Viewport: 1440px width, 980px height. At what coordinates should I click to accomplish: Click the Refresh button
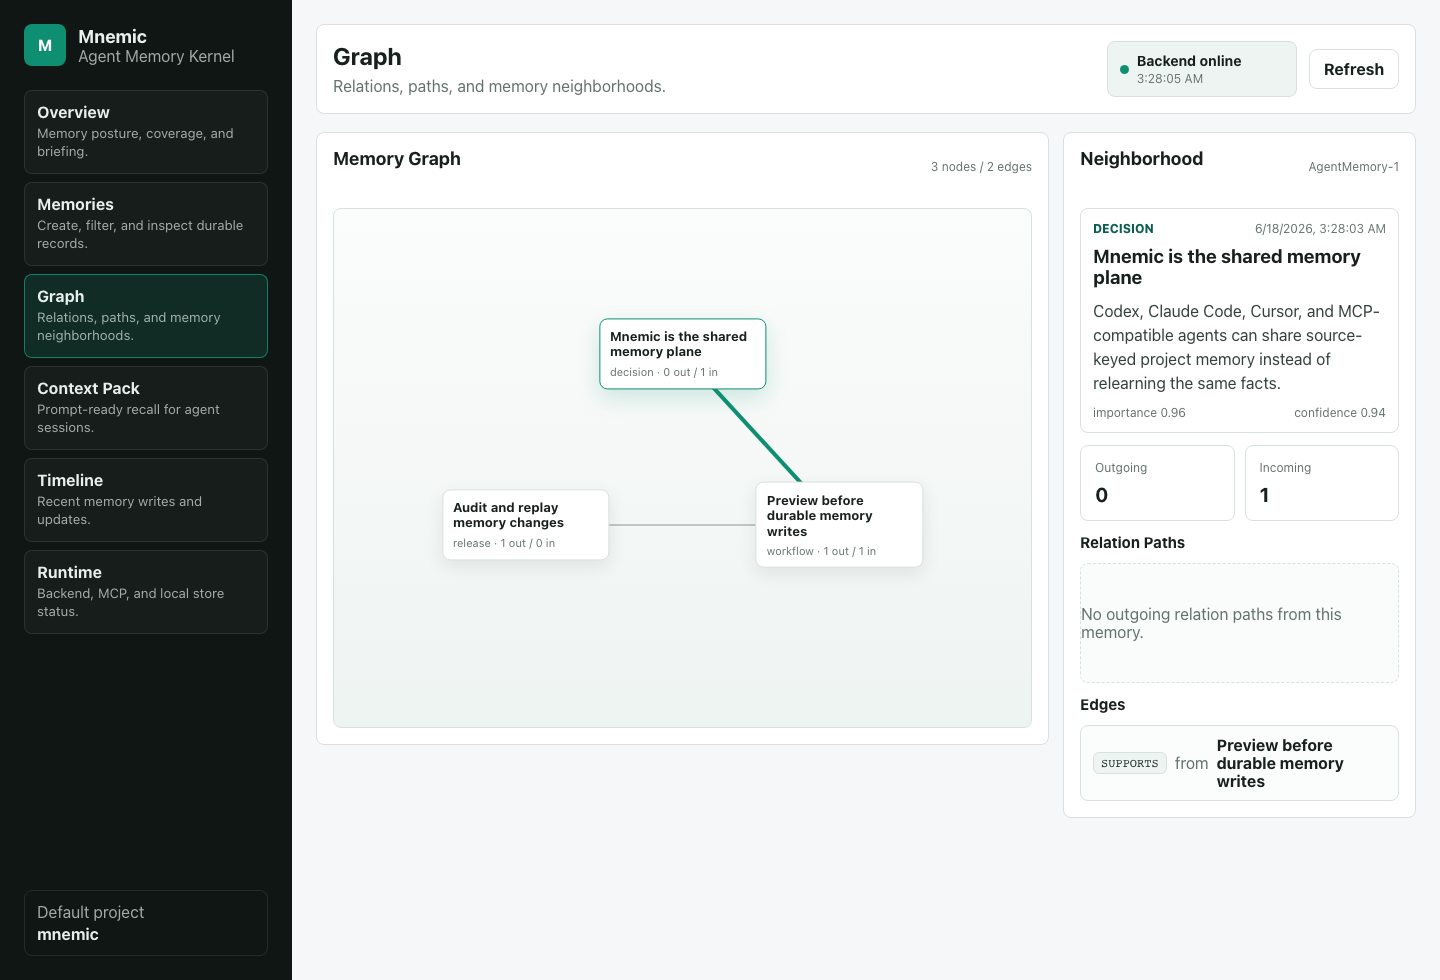pyautogui.click(x=1354, y=69)
